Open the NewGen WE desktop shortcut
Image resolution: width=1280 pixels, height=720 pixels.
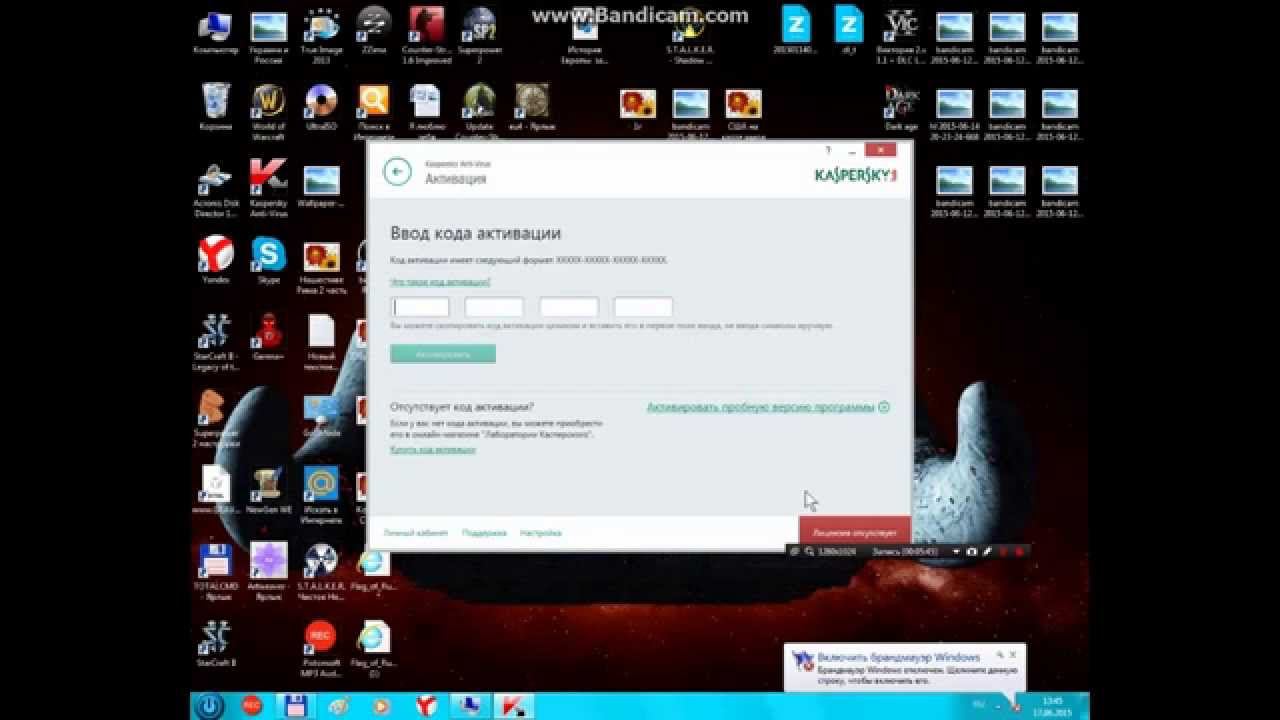click(269, 489)
